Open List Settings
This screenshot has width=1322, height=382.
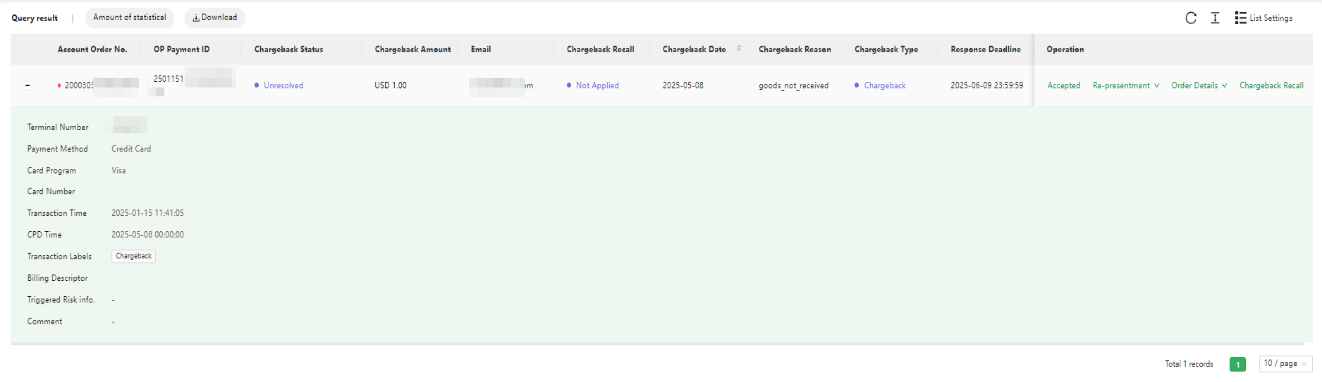click(x=1263, y=18)
